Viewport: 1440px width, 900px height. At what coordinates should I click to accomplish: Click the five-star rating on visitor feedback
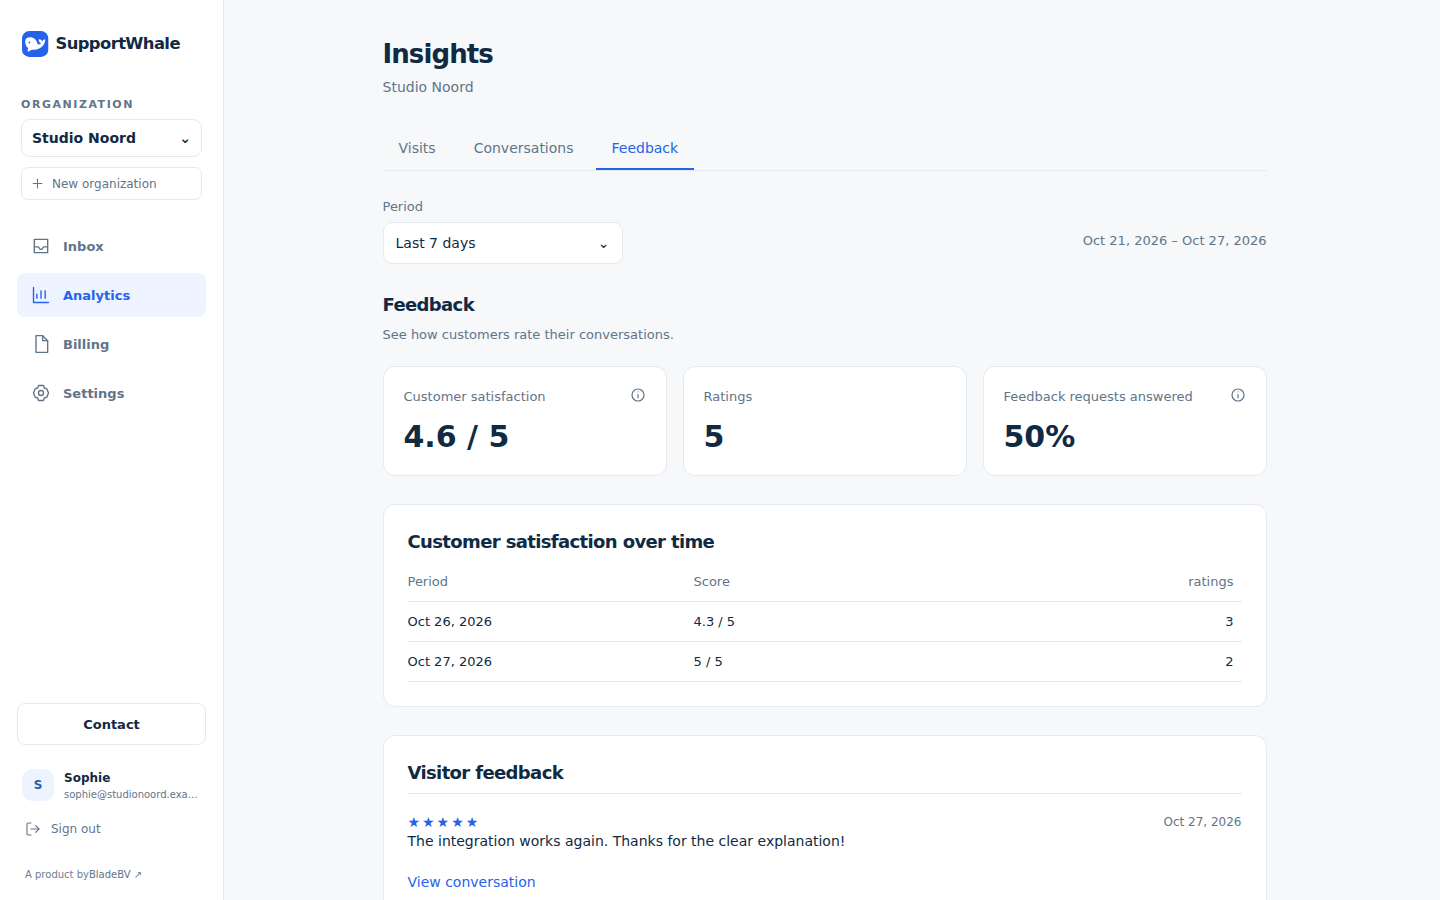tap(443, 822)
